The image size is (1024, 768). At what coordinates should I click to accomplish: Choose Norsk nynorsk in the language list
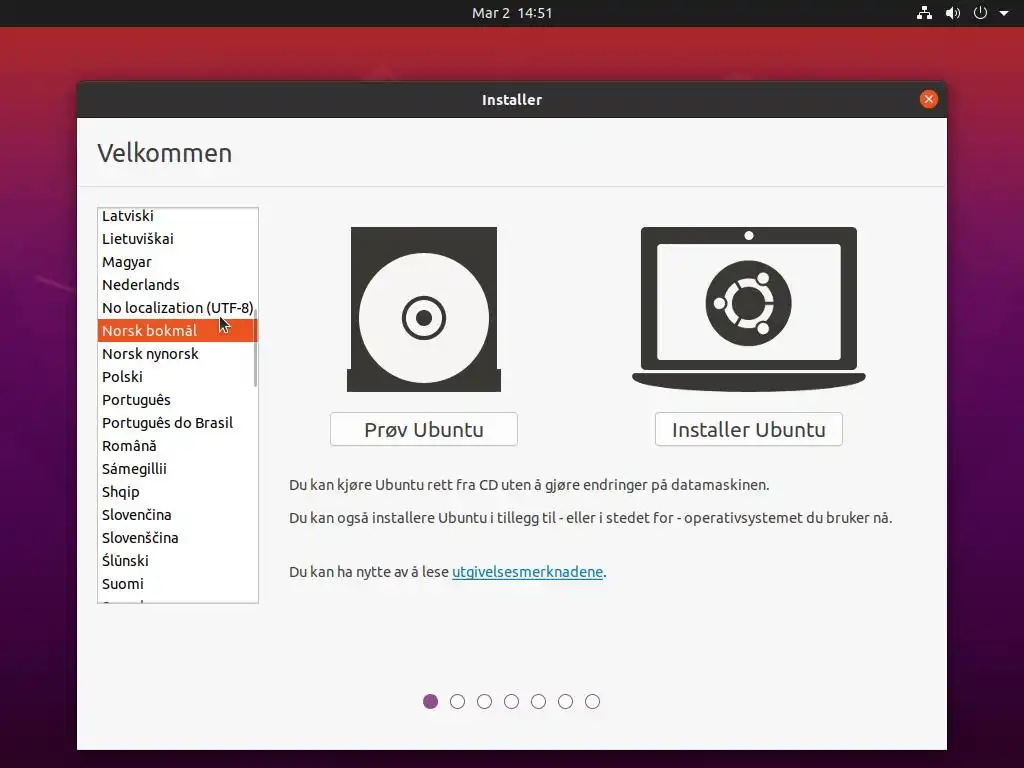click(176, 353)
